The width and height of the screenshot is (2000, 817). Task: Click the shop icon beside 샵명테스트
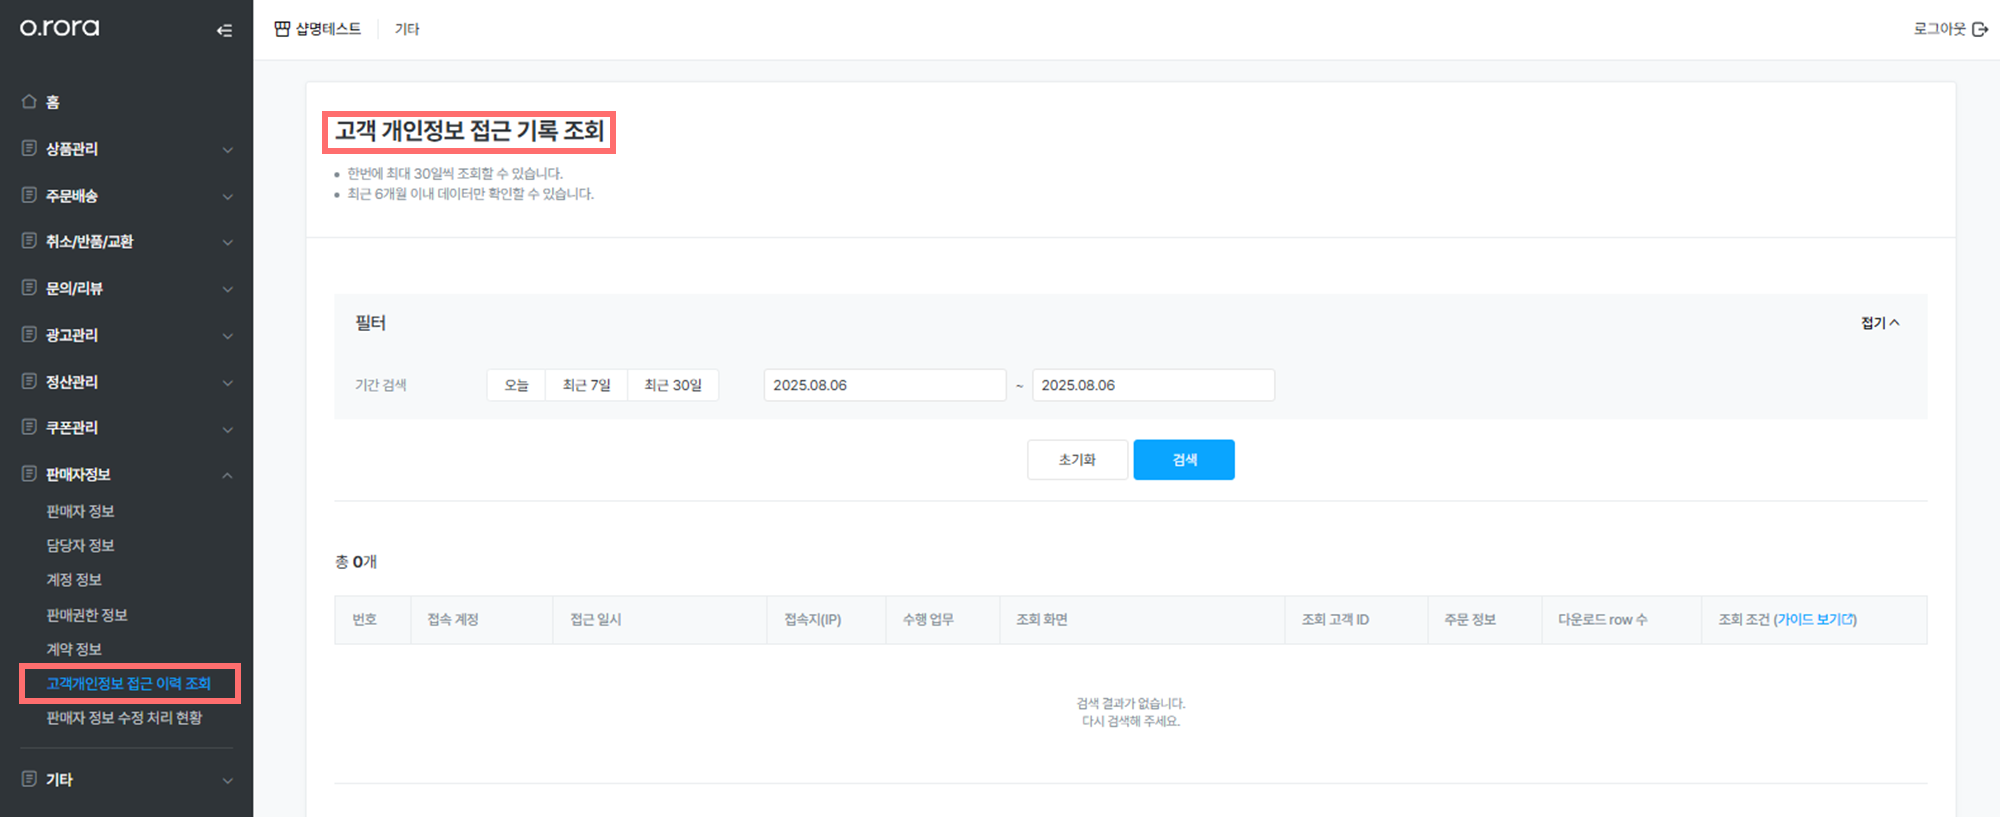(x=282, y=29)
